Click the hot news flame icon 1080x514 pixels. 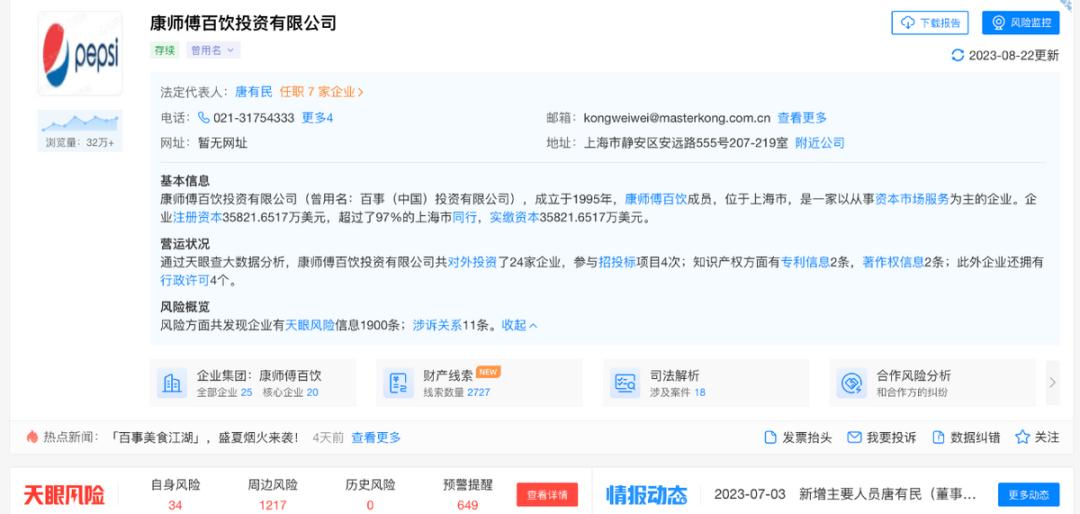tap(32, 438)
